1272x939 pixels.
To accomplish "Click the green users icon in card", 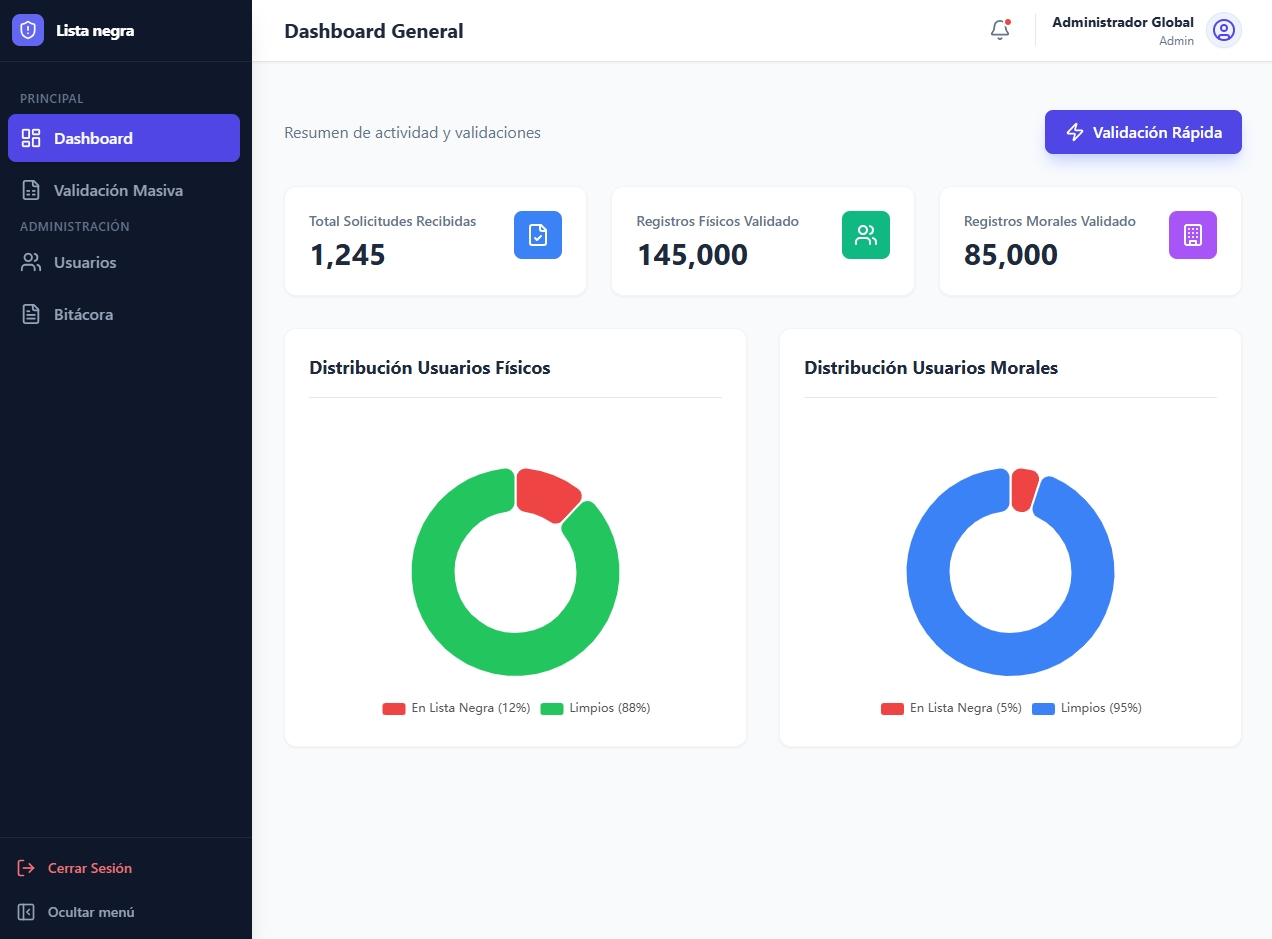I will tap(865, 235).
